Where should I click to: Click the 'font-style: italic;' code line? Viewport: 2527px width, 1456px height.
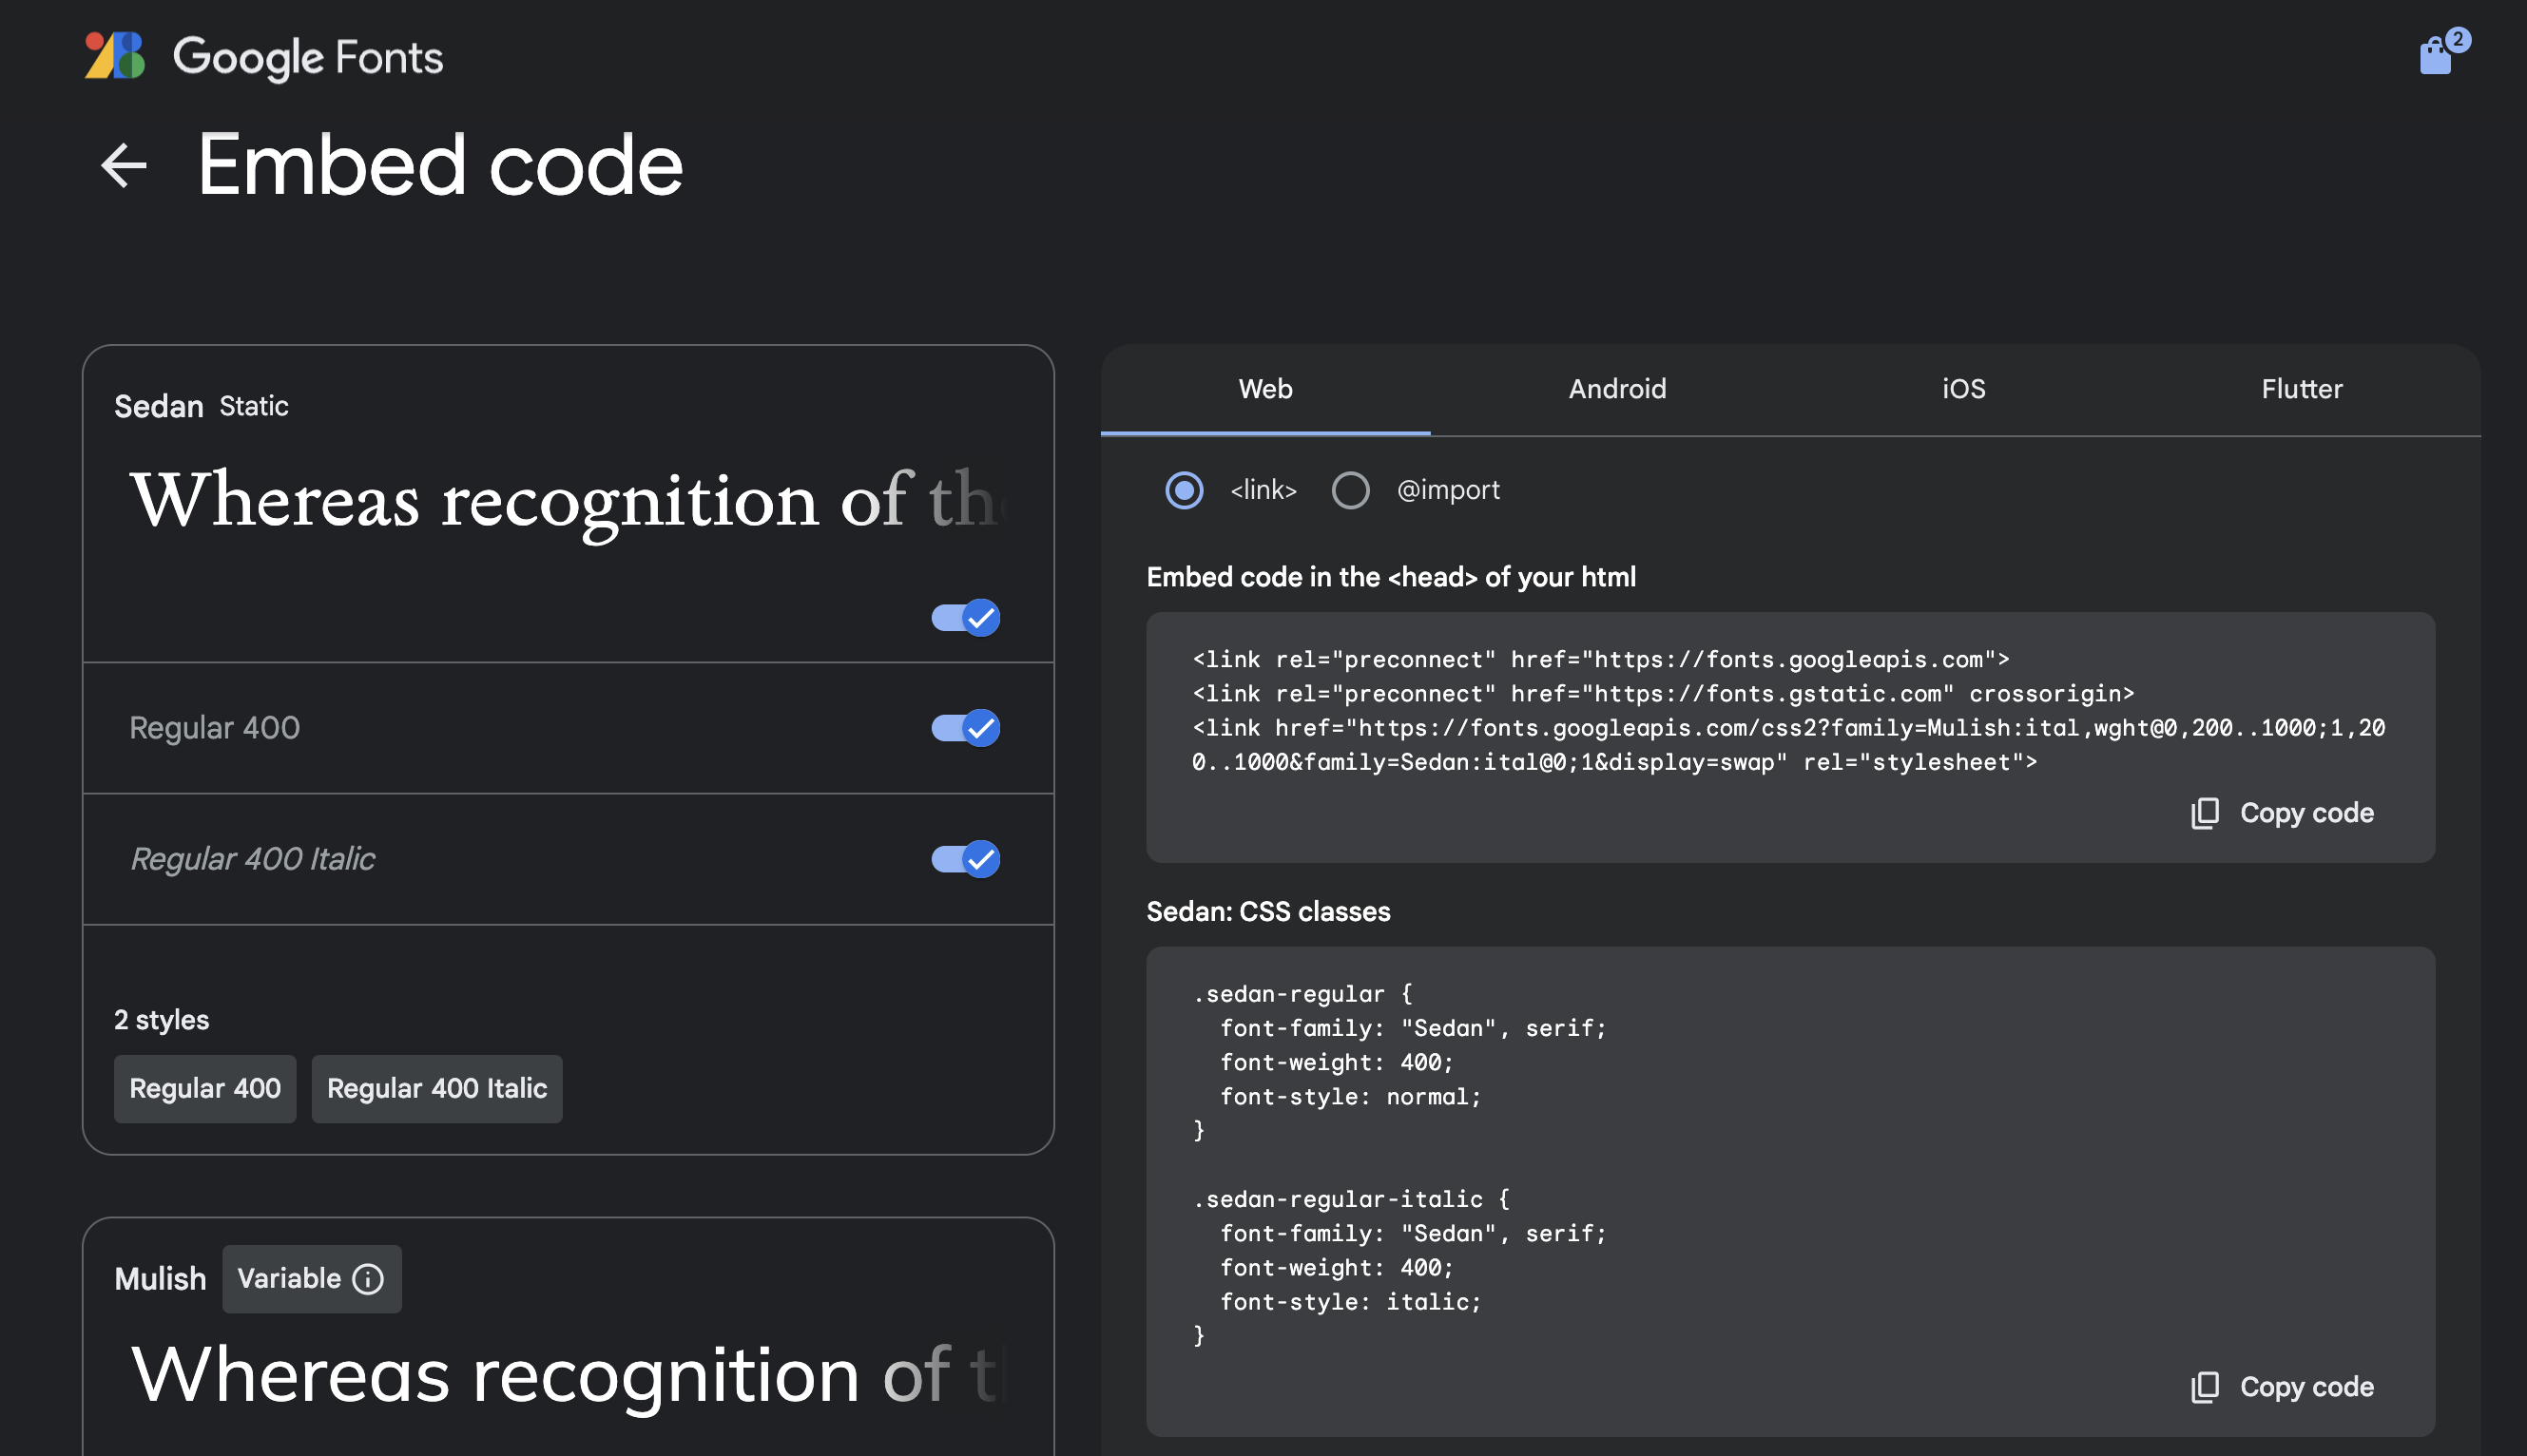pos(1350,1302)
